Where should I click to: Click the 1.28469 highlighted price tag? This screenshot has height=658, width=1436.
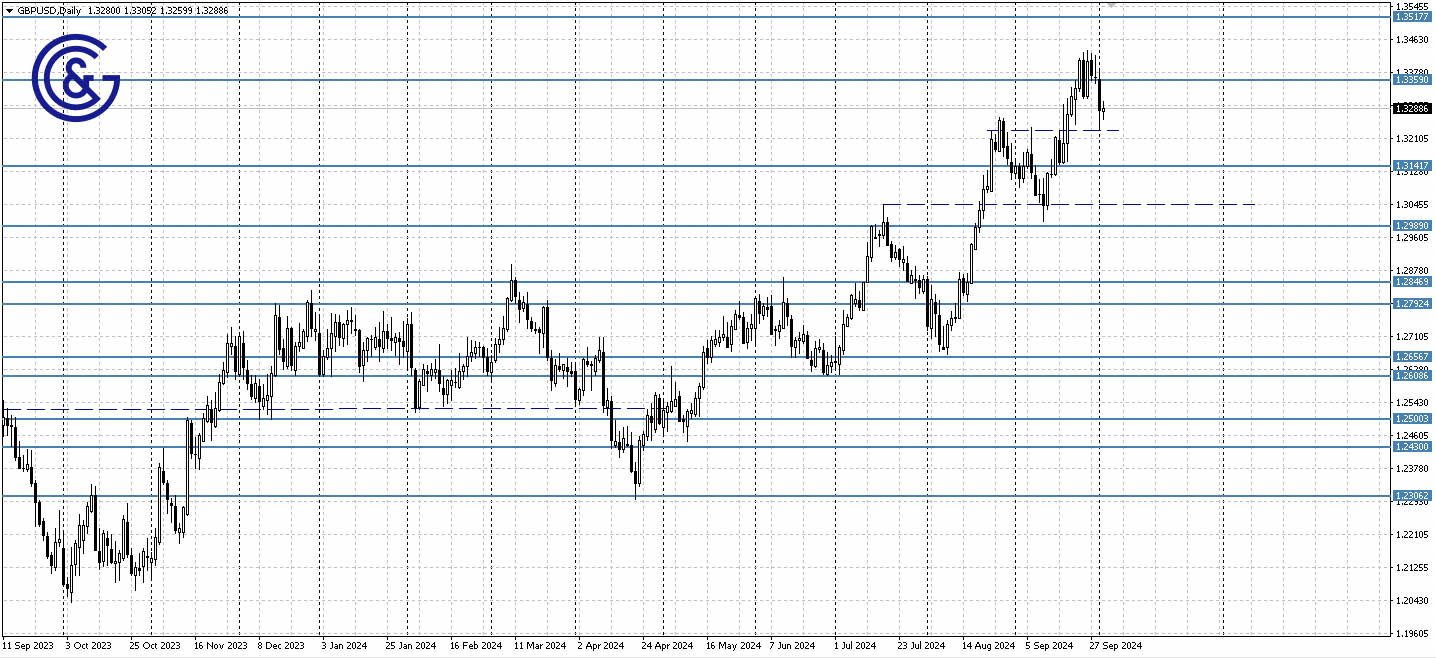1410,283
